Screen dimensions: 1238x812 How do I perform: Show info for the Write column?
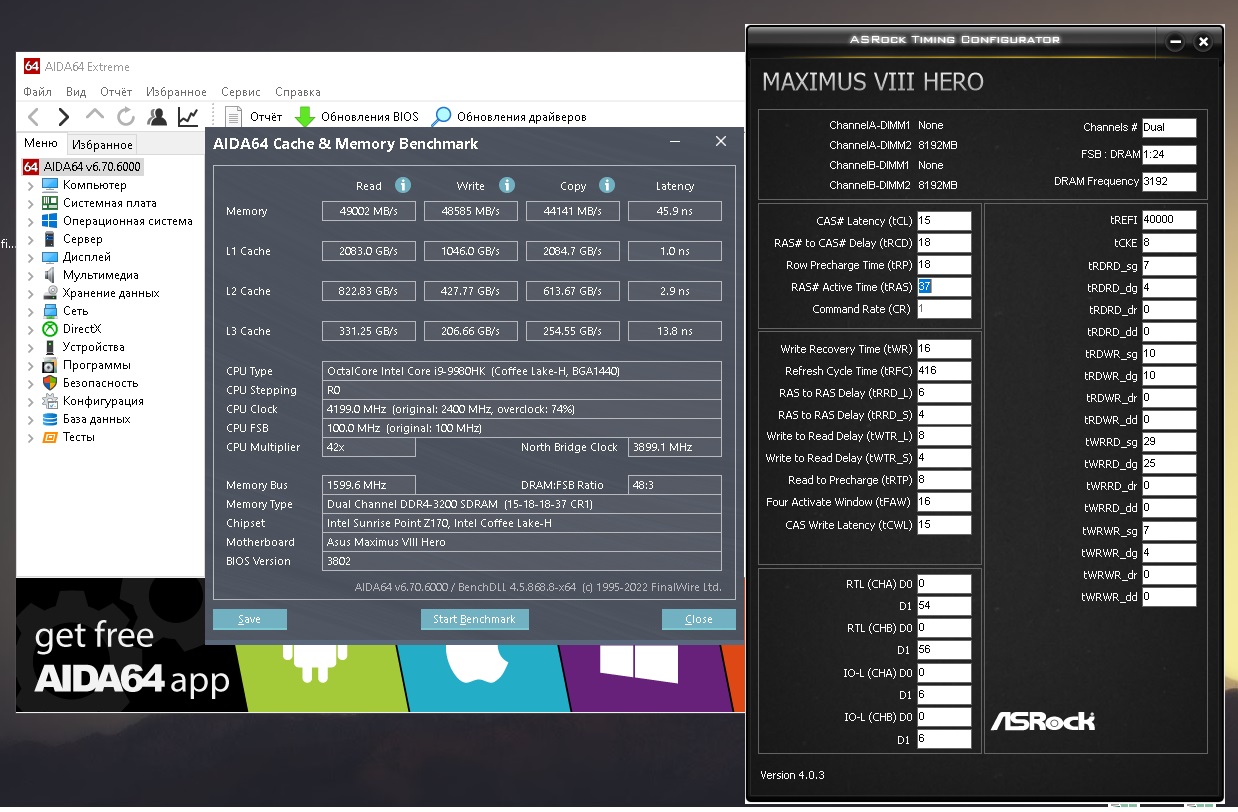507,185
